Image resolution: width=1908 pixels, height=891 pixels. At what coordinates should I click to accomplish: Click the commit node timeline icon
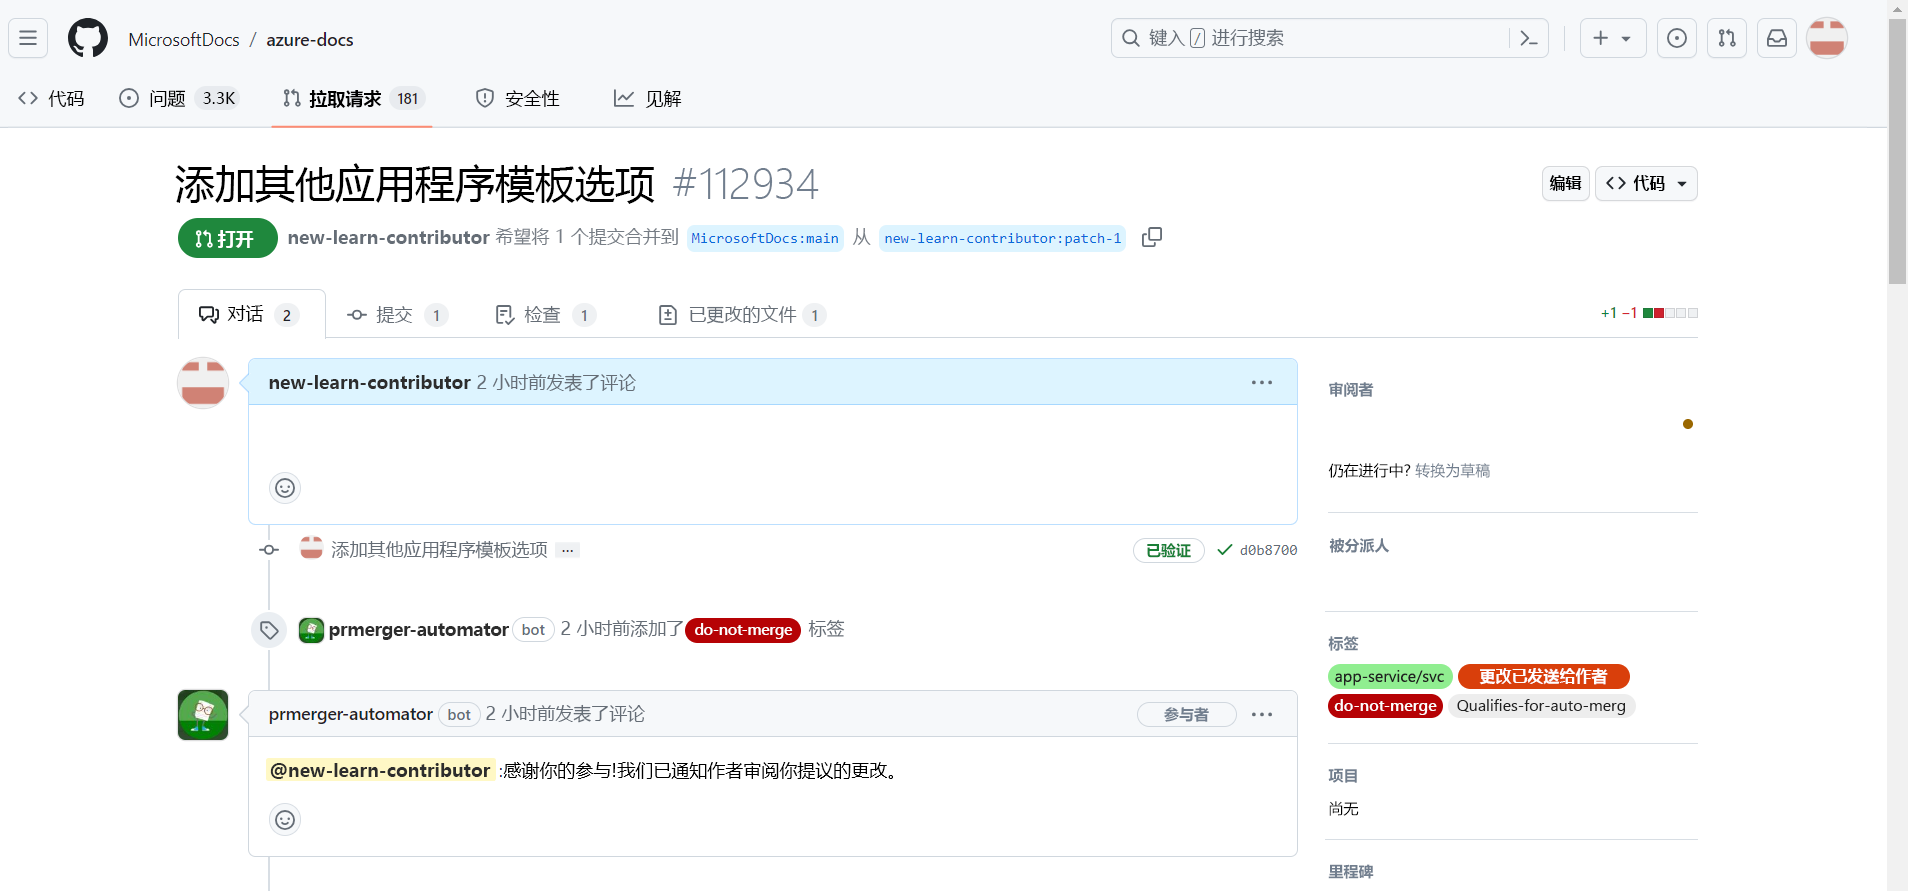coord(269,550)
